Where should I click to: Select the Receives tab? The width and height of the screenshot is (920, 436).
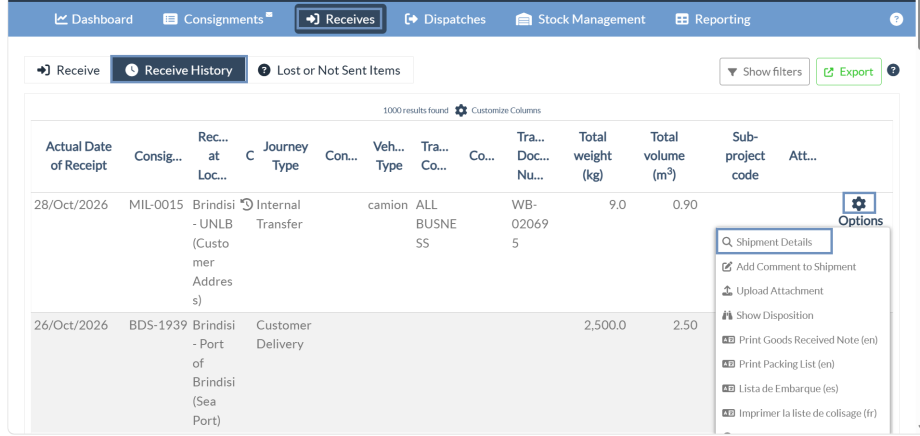[340, 19]
